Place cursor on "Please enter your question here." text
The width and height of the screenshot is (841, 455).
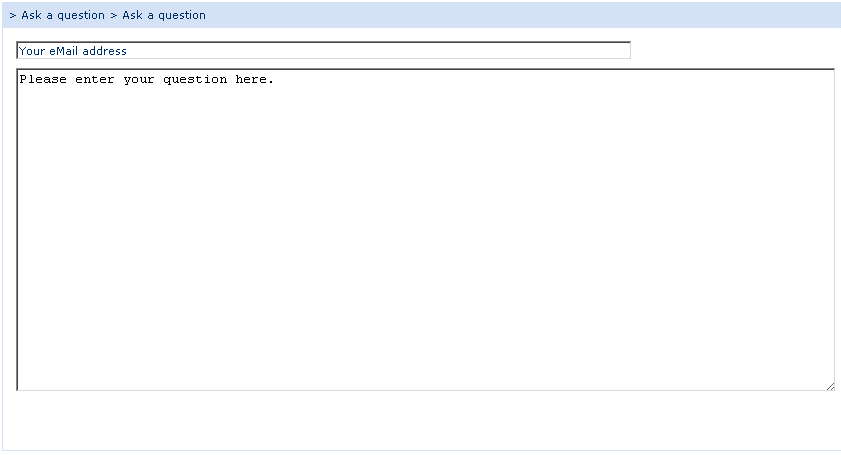pos(146,79)
